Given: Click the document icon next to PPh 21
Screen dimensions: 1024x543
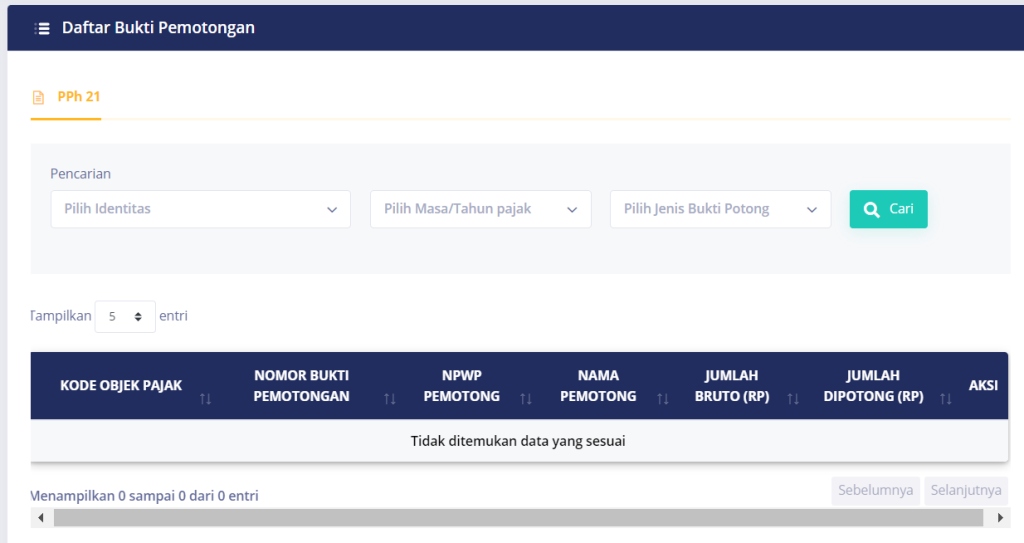Looking at the screenshot, I should pos(39,98).
